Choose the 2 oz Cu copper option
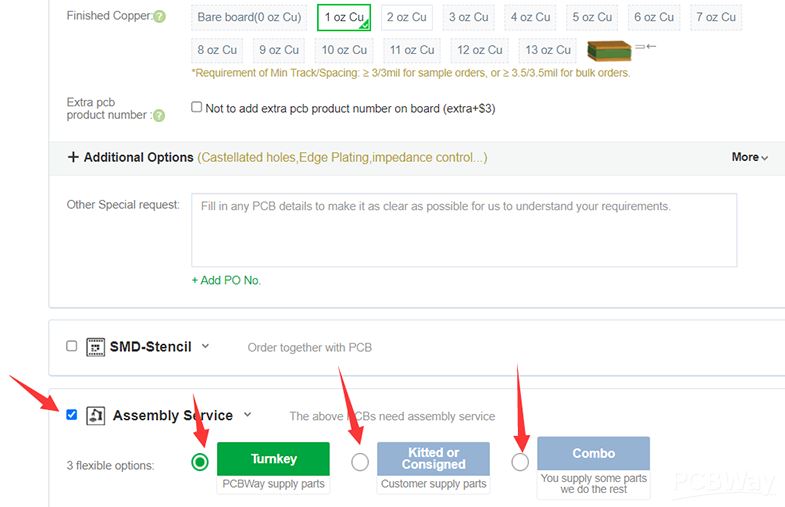The image size is (785, 507). (x=406, y=17)
